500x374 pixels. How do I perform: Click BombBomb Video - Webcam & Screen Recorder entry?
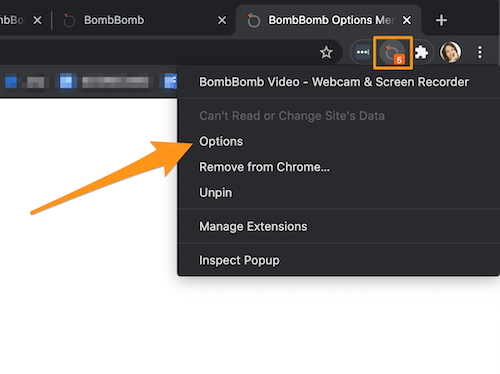[x=339, y=82]
